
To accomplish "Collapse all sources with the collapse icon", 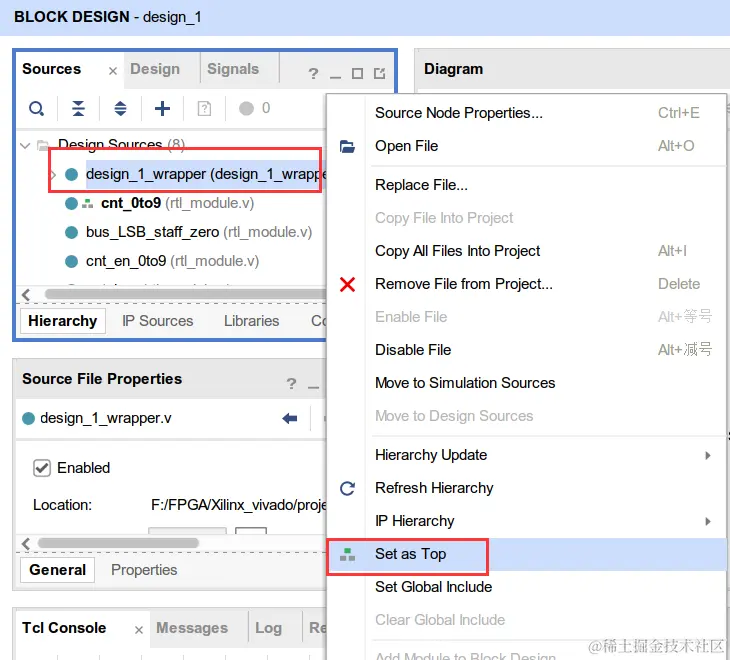I will (78, 108).
